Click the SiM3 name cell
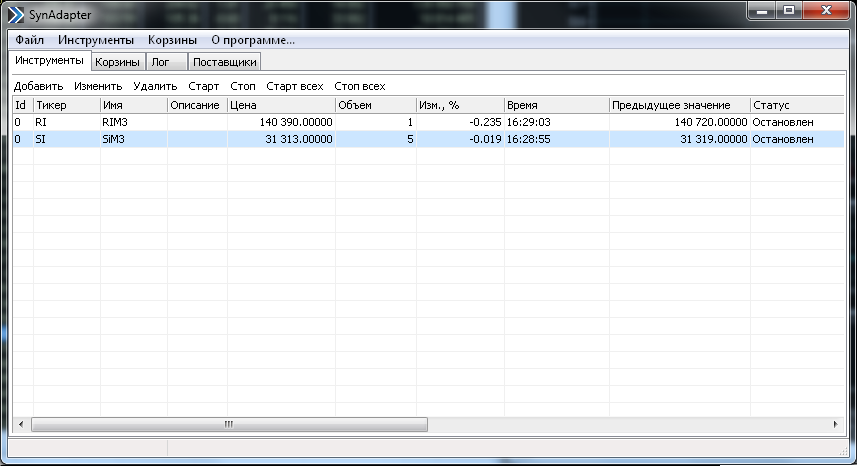Image resolution: width=857 pixels, height=466 pixels. [x=134, y=139]
